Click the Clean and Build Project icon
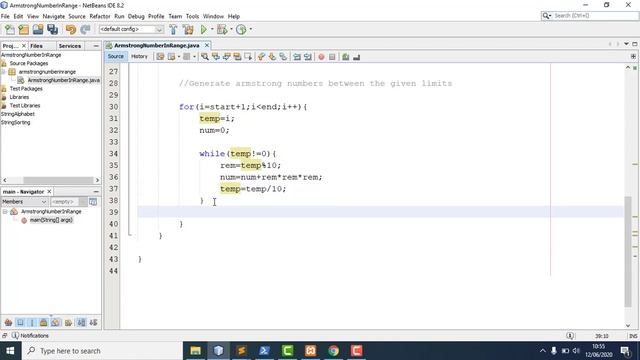Viewport: 640px width, 360px height. coord(188,29)
